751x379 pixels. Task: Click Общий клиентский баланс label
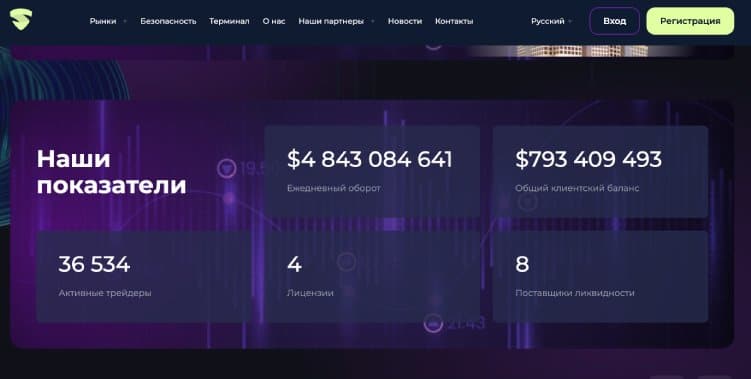(577, 188)
